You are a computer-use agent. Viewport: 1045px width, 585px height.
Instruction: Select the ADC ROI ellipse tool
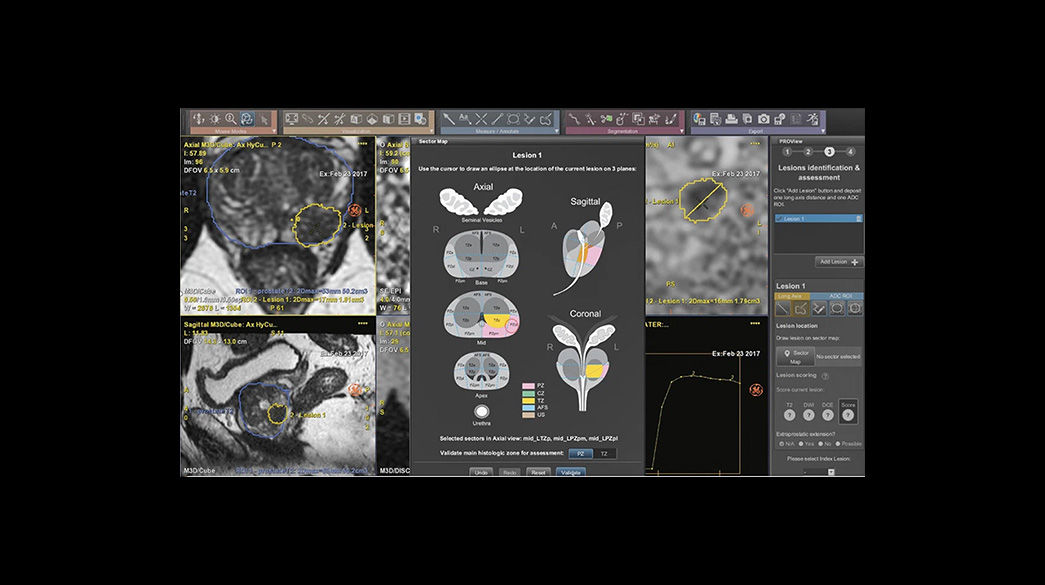pyautogui.click(x=837, y=309)
